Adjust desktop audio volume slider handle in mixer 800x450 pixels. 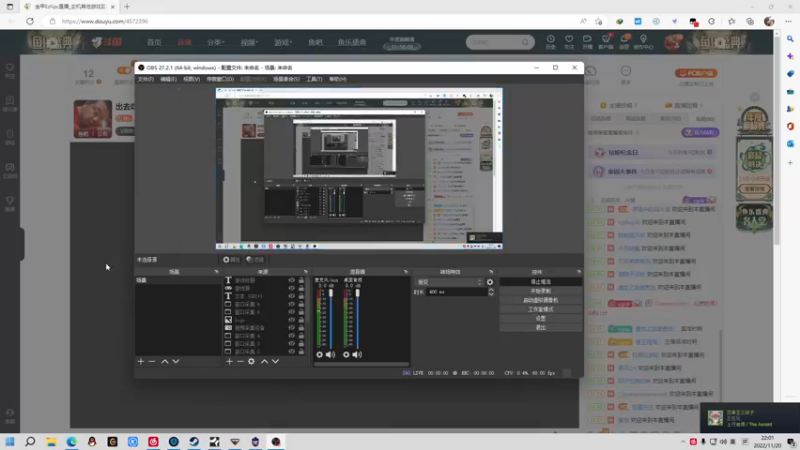point(357,293)
